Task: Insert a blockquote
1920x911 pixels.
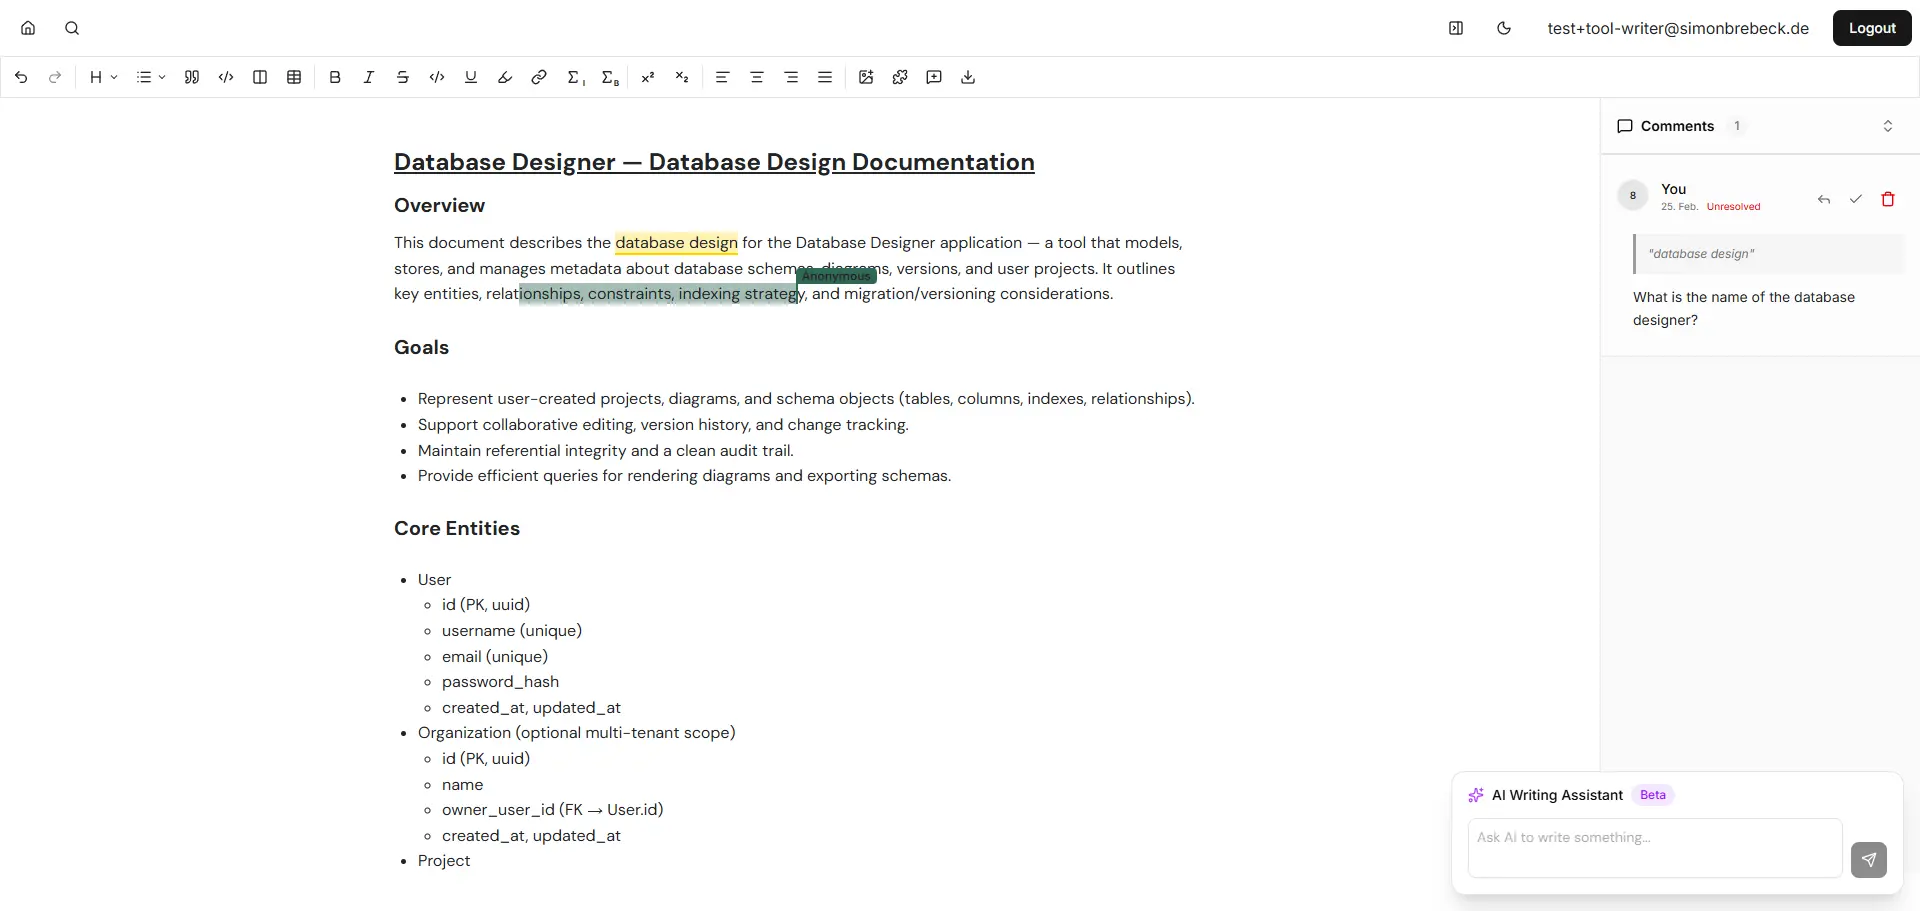Action: pos(192,77)
